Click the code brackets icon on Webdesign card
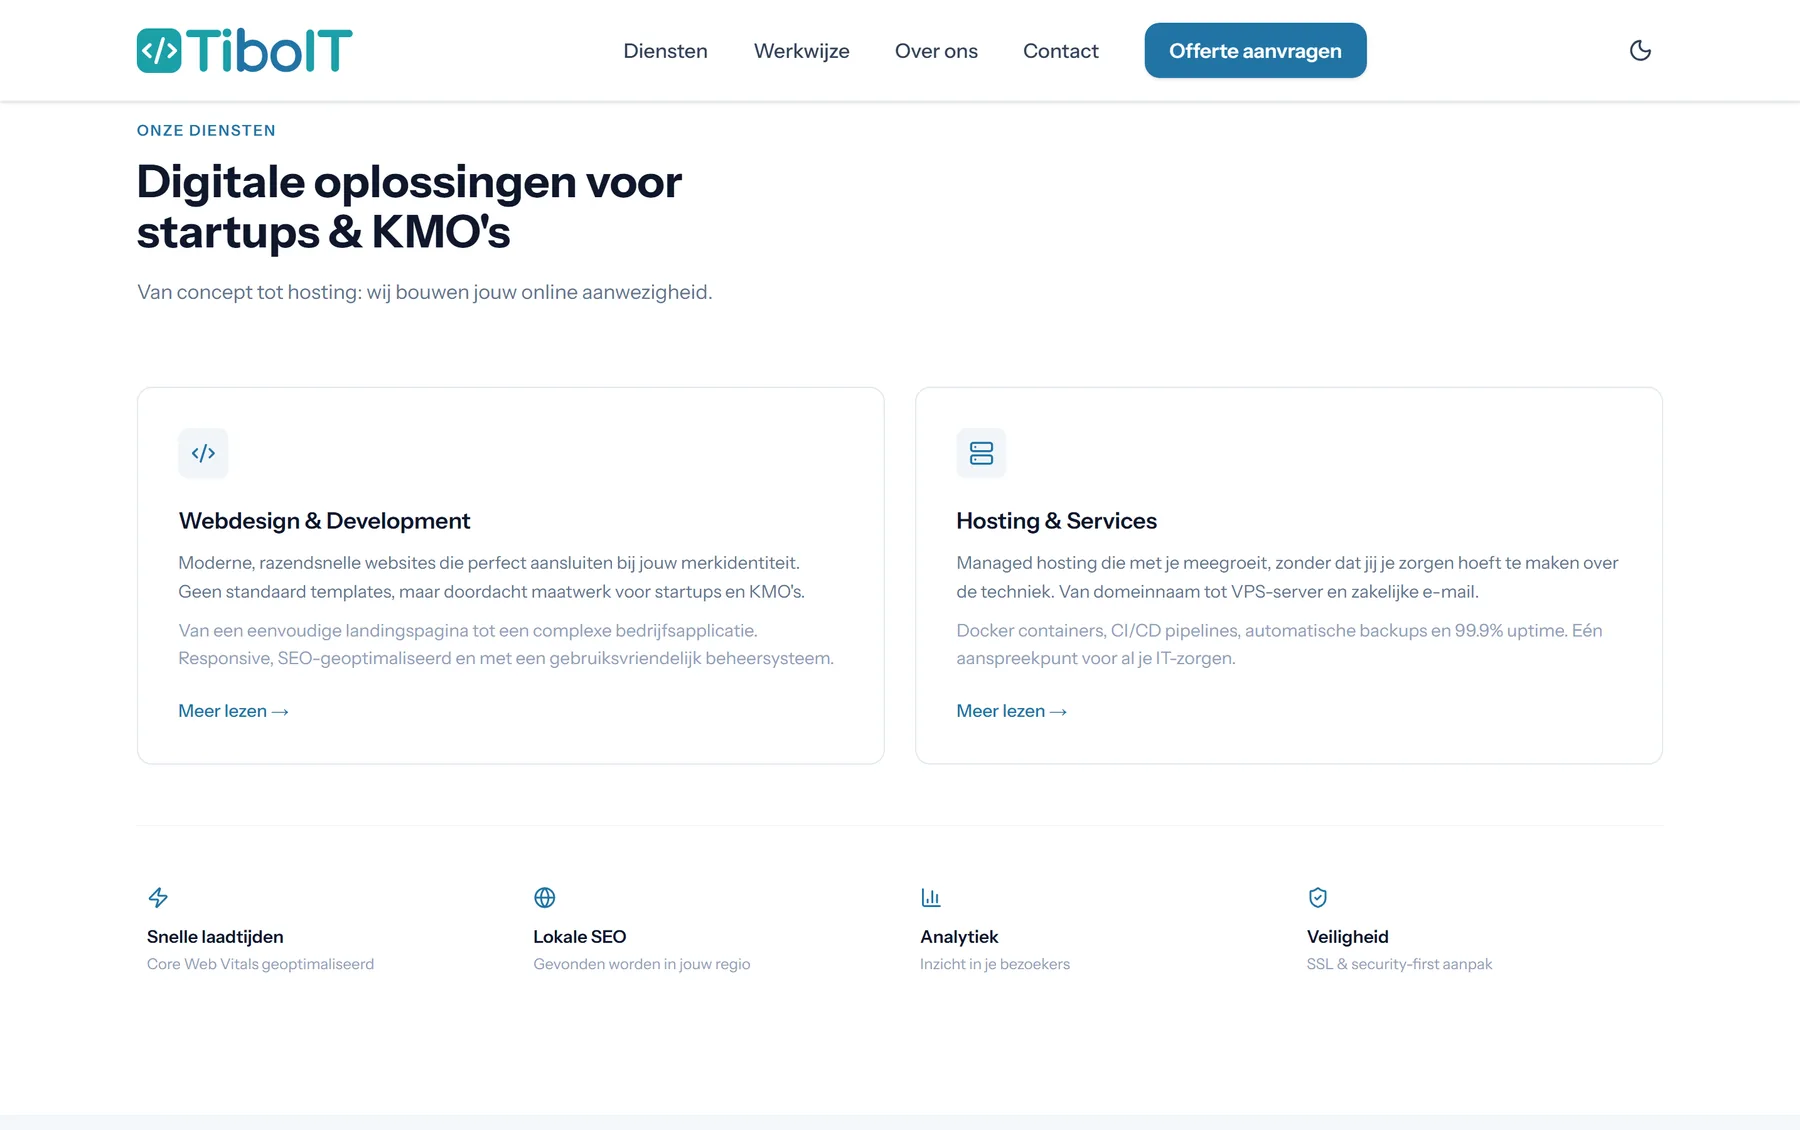This screenshot has height=1130, width=1800. tap(203, 453)
